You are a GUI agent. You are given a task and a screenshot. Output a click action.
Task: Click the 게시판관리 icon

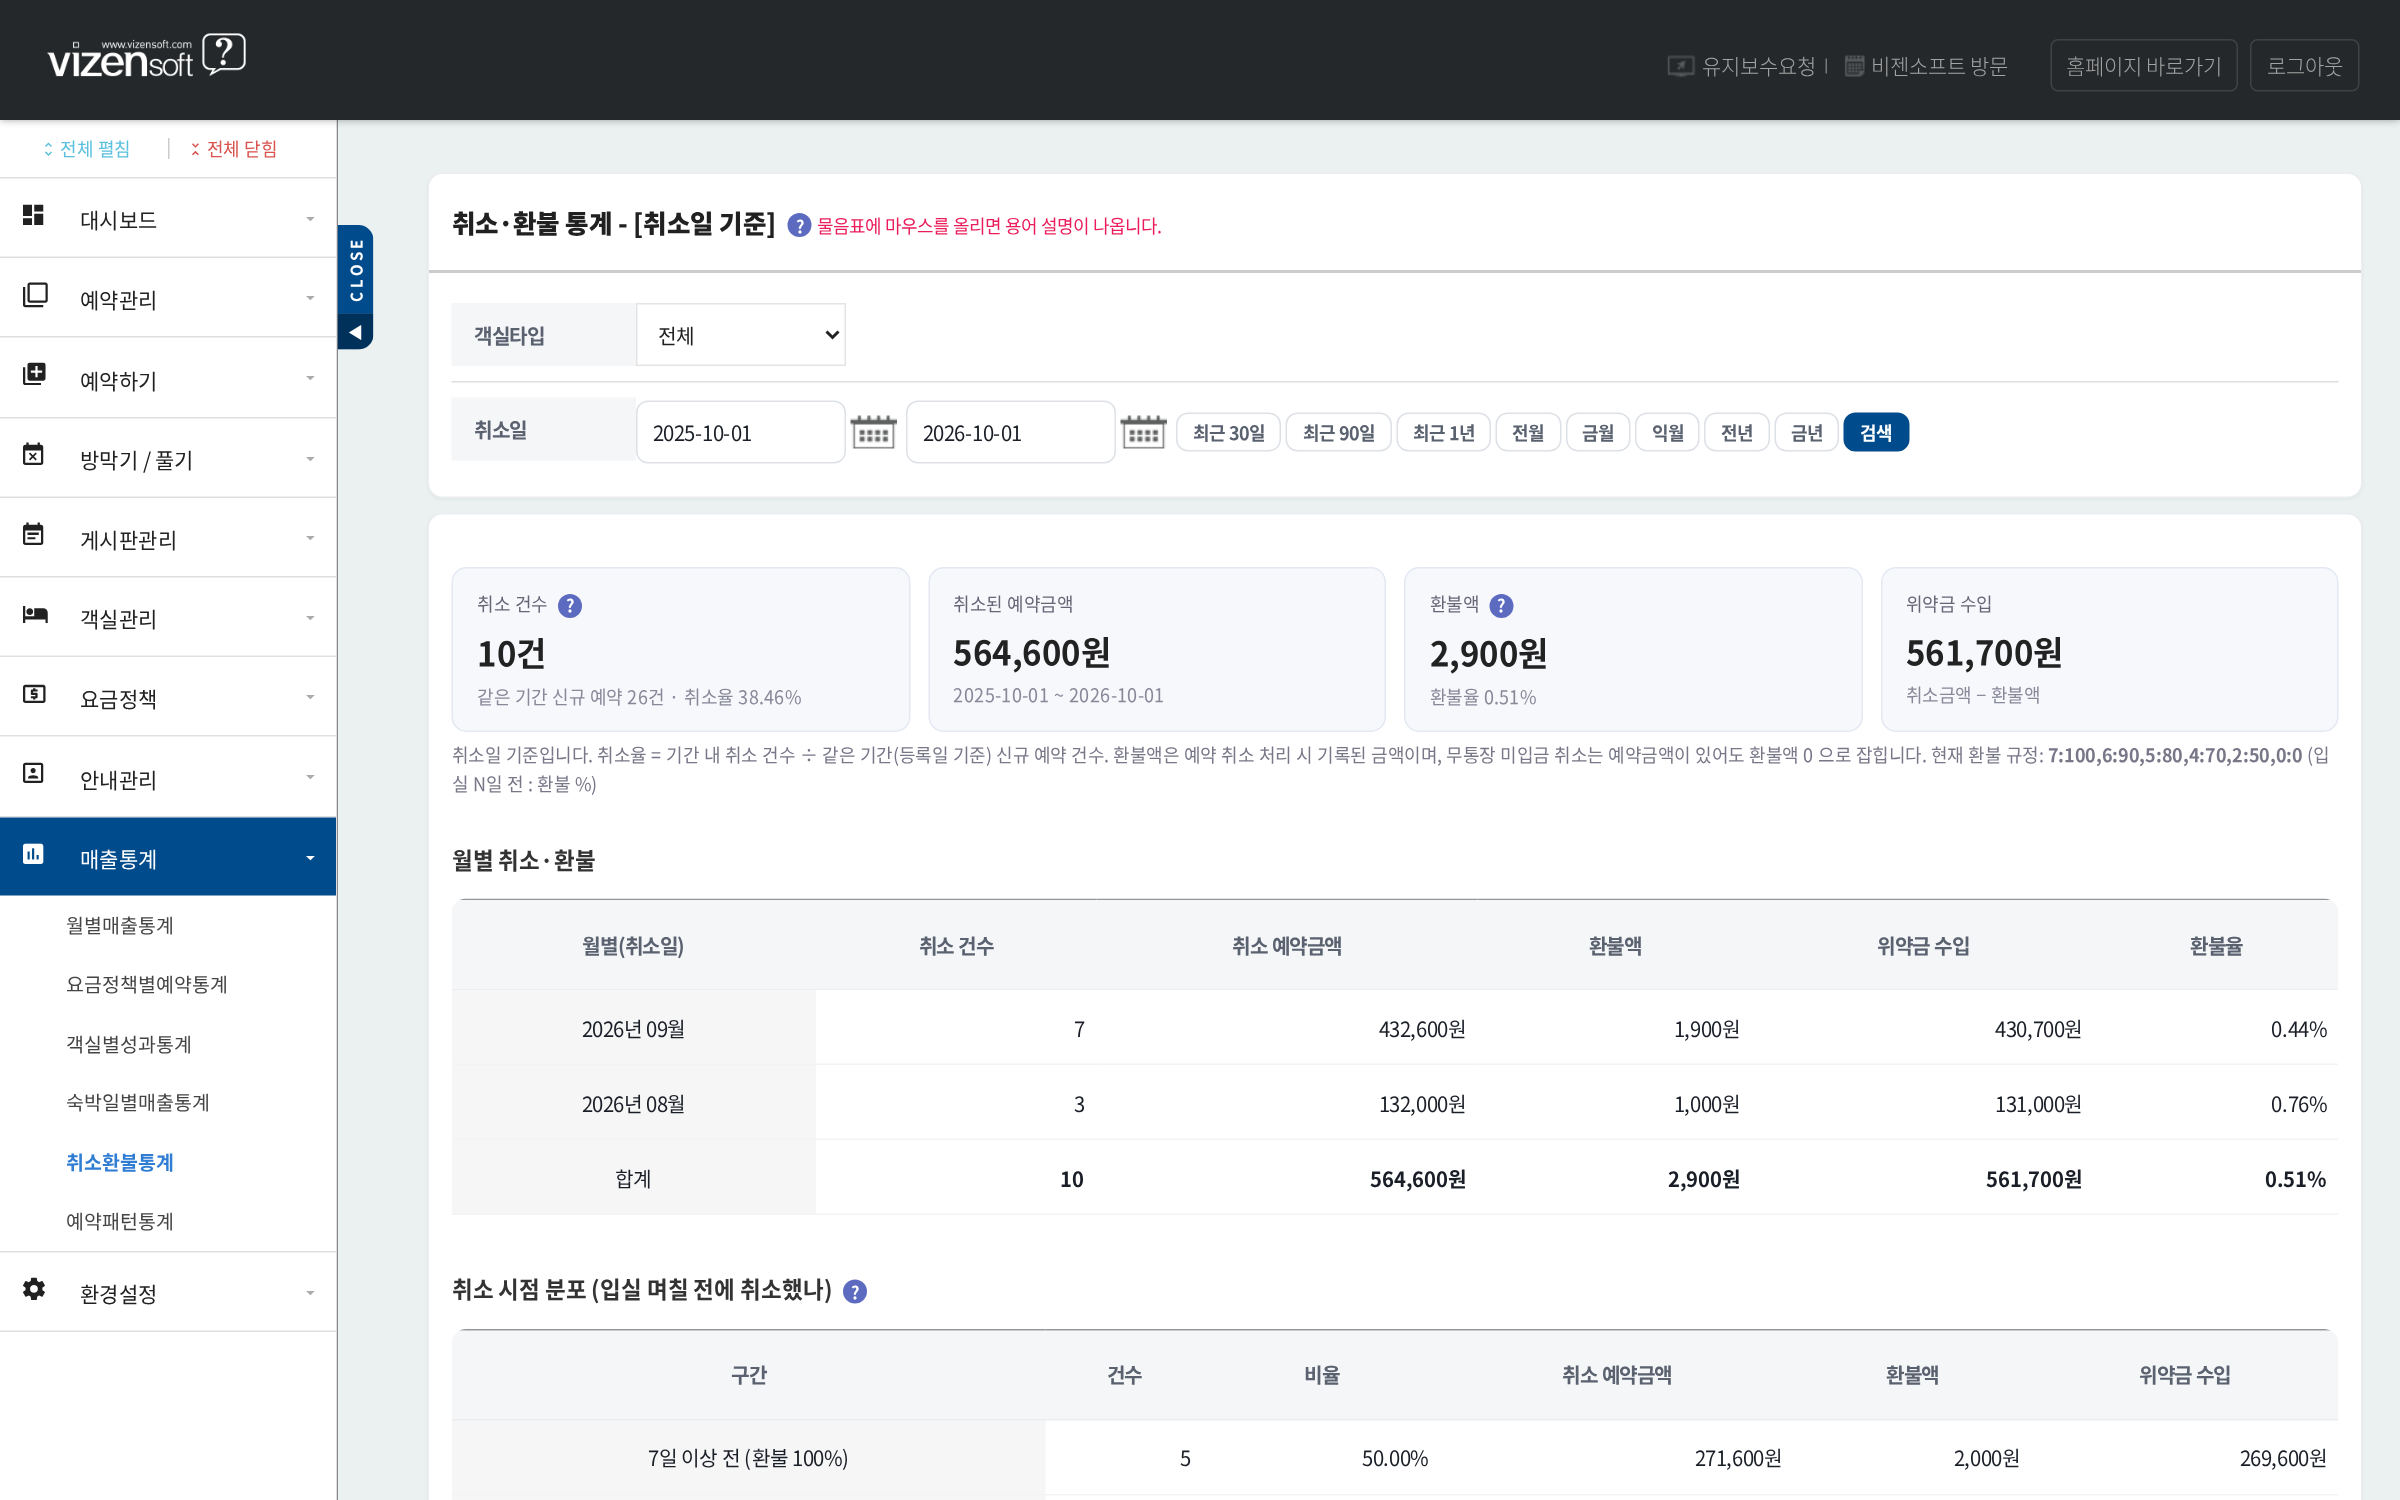tap(33, 534)
